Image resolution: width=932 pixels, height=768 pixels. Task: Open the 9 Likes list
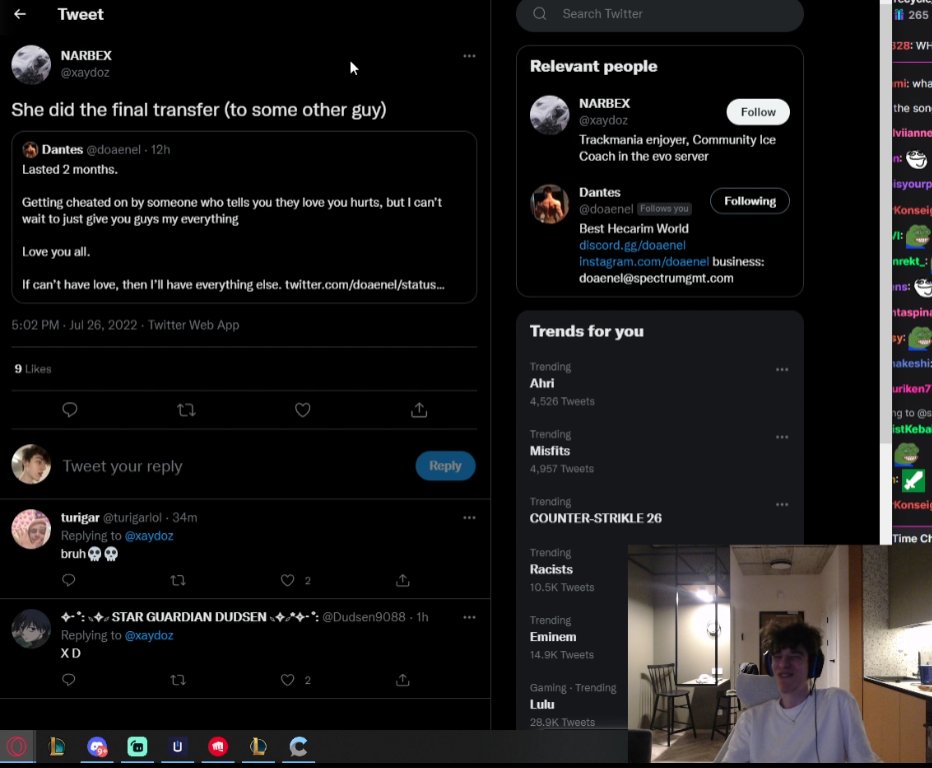point(33,369)
